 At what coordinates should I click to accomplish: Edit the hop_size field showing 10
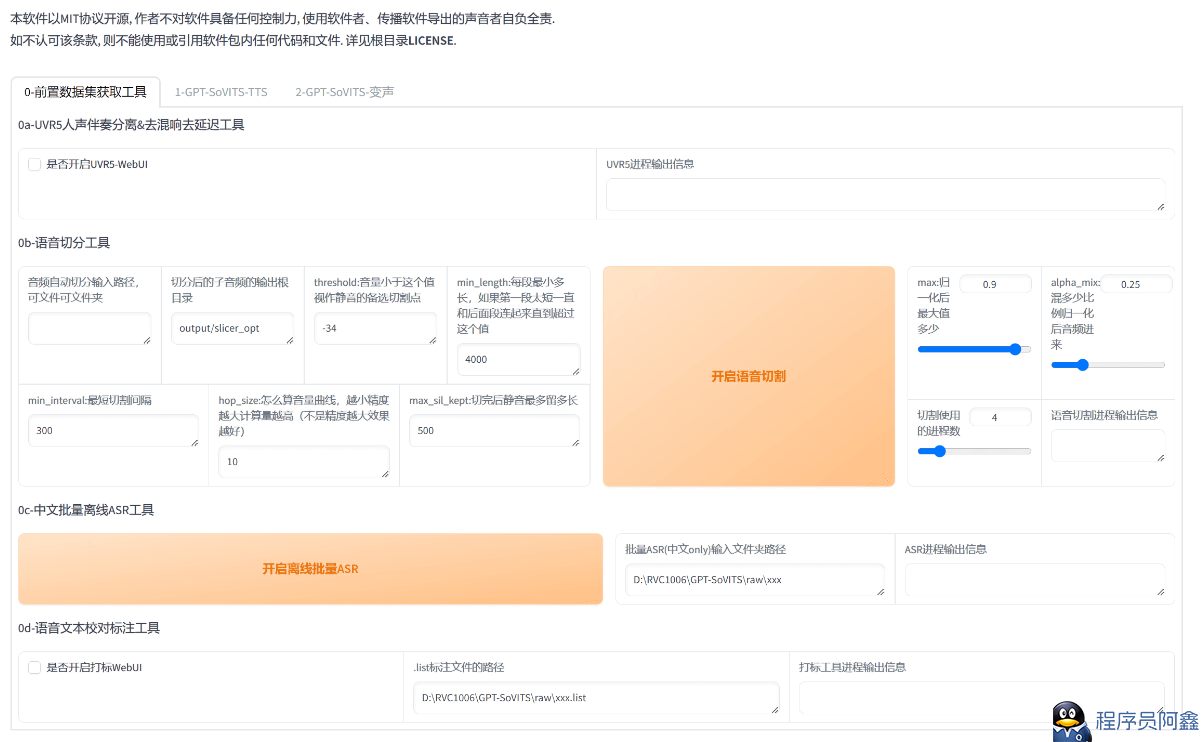(x=304, y=462)
